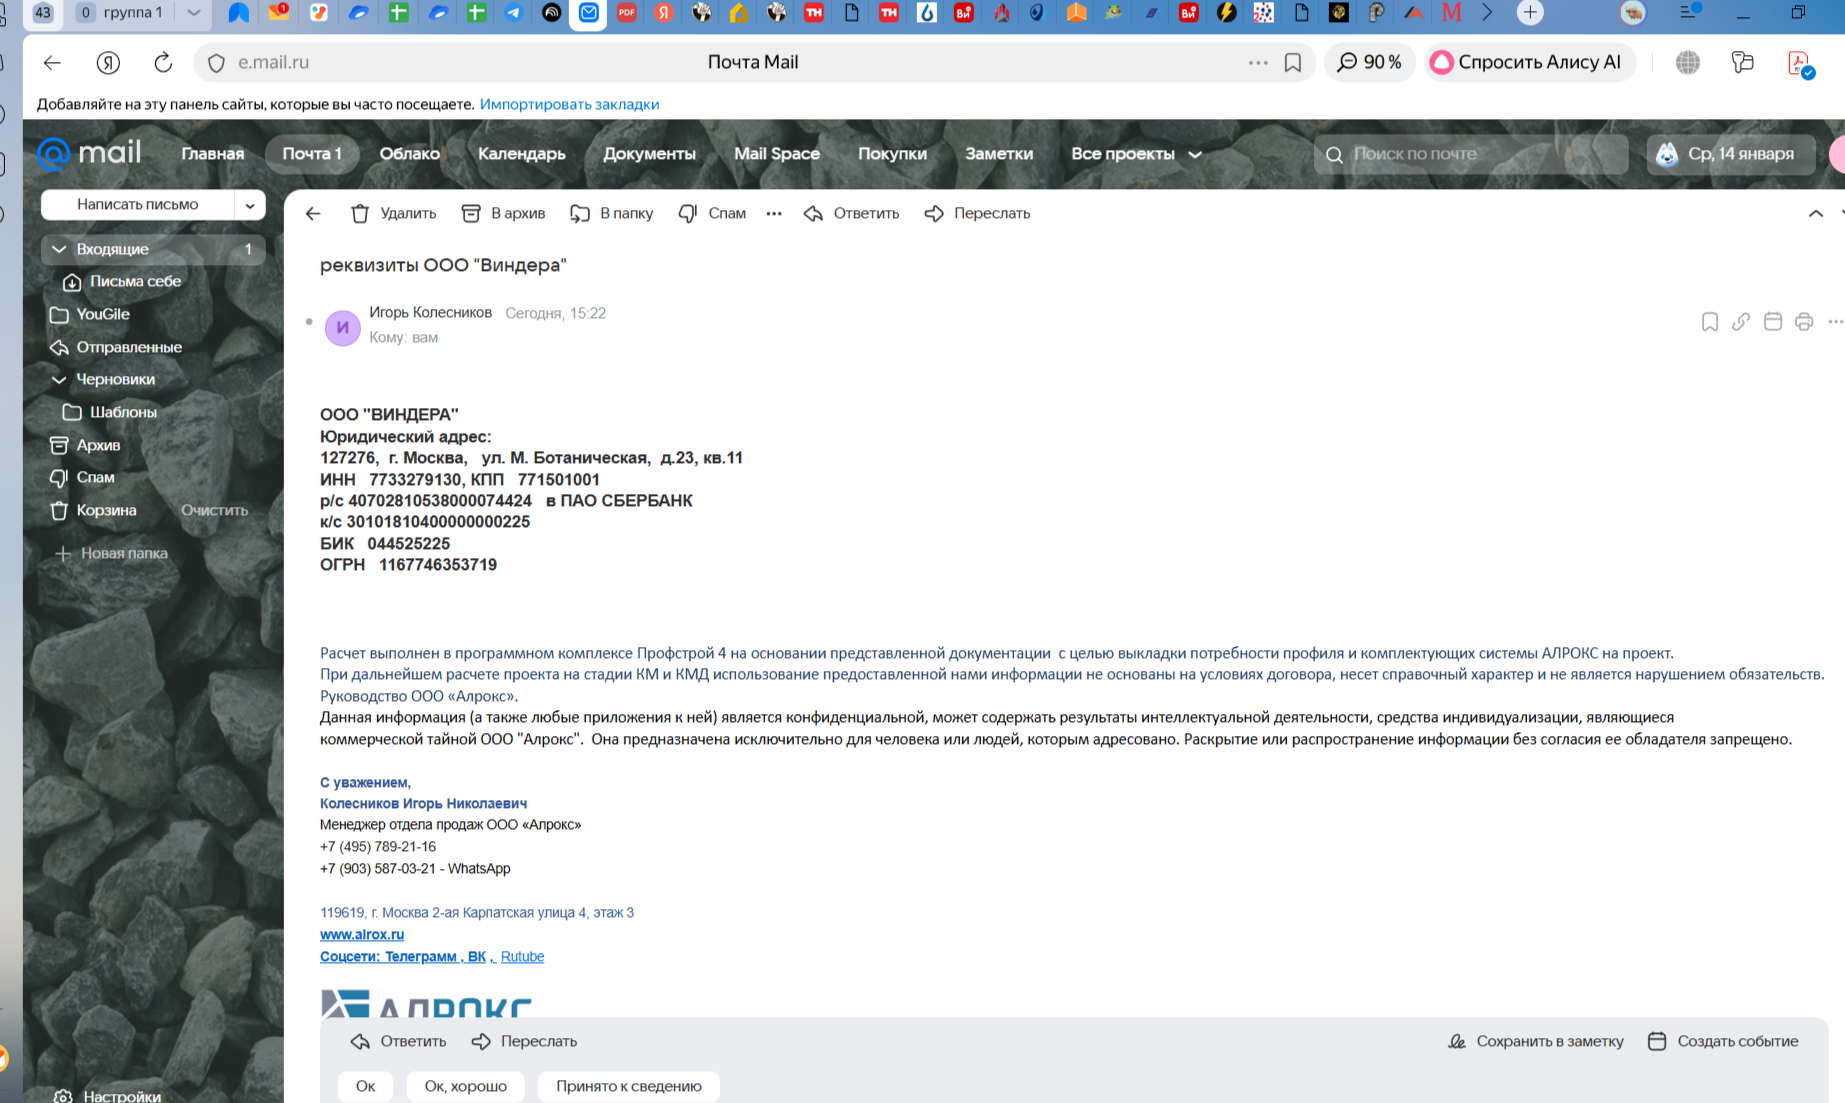Open the YouGile folder
This screenshot has width=1845, height=1103.
(103, 314)
